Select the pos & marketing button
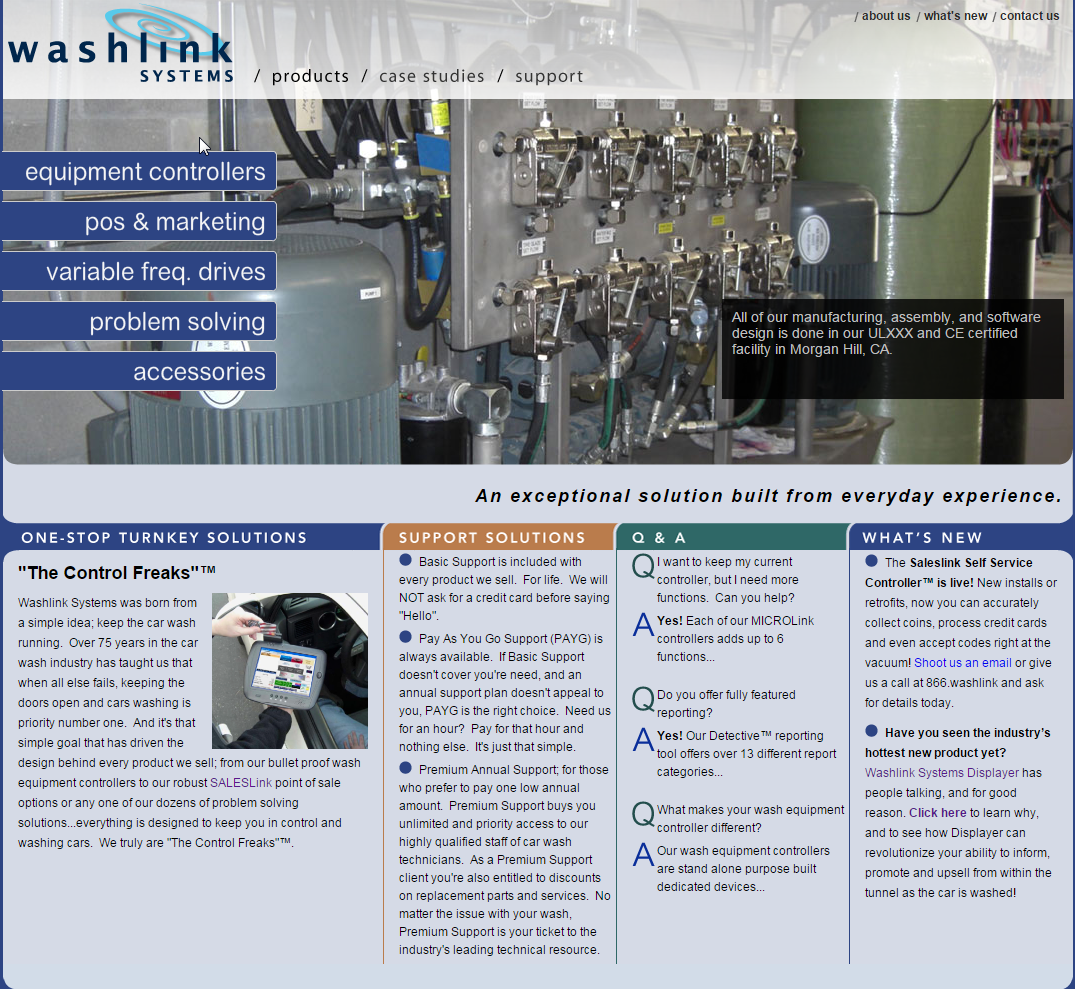The image size is (1075, 989). coord(139,221)
